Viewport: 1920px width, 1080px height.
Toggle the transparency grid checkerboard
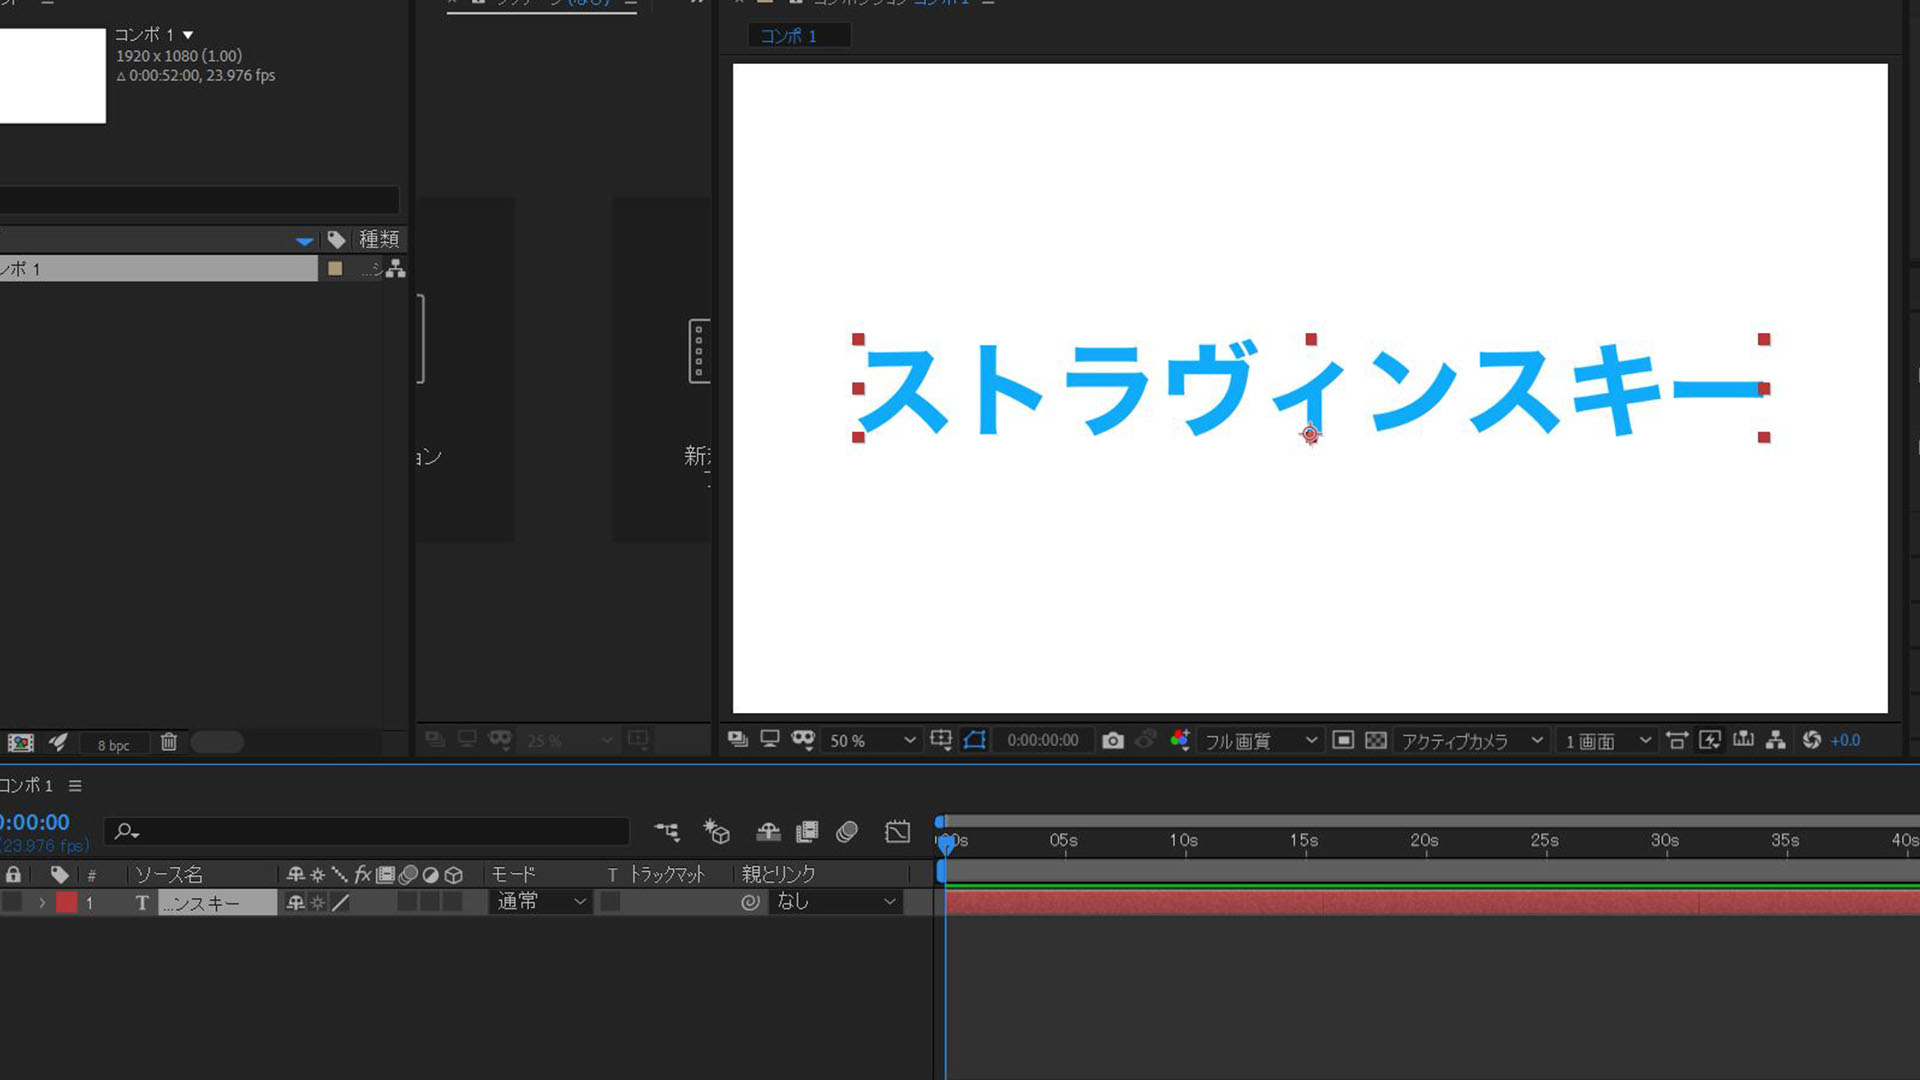pos(1376,740)
